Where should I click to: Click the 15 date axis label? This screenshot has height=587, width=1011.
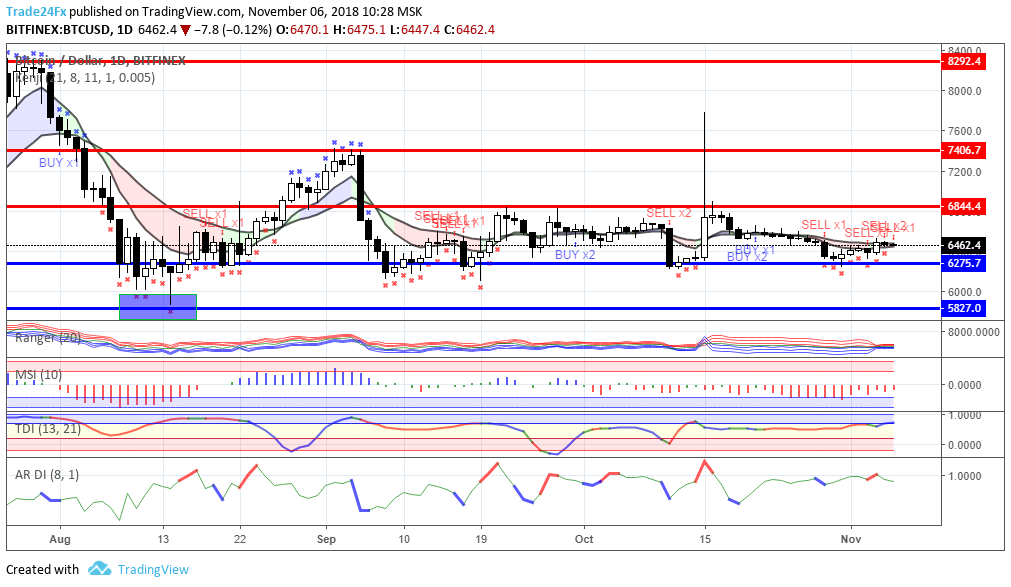tap(705, 539)
